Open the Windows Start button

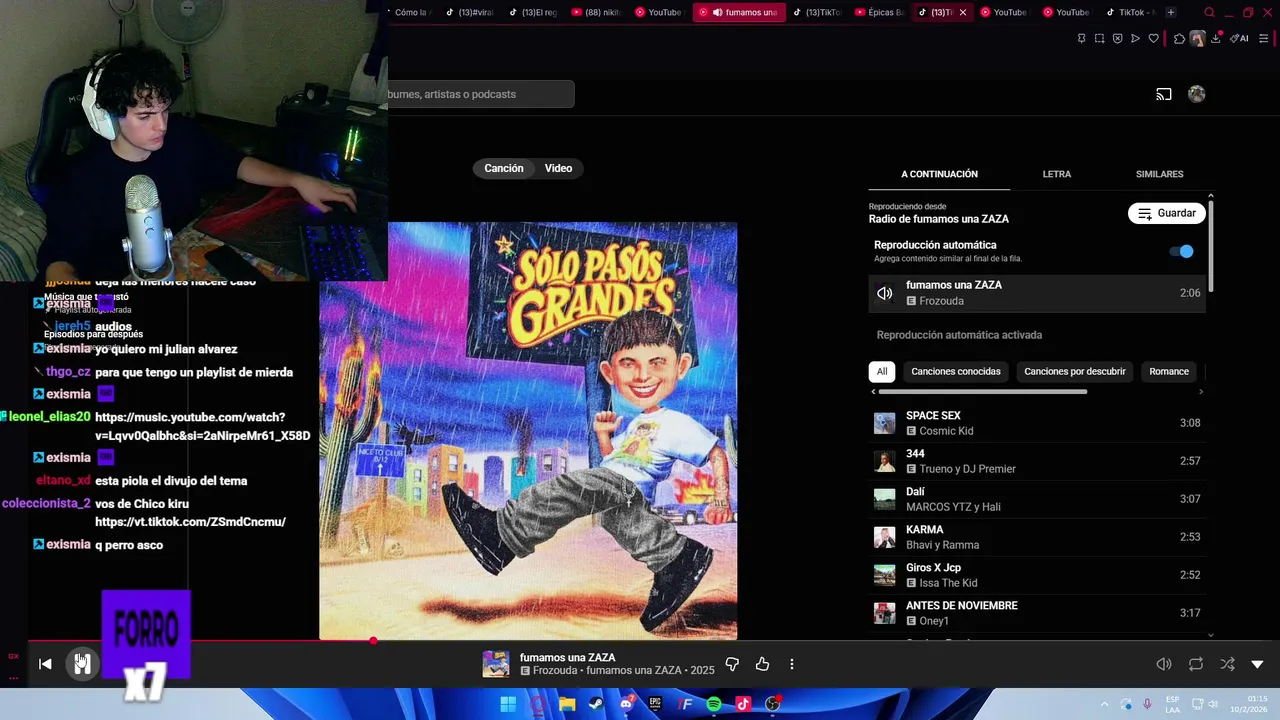(x=508, y=704)
